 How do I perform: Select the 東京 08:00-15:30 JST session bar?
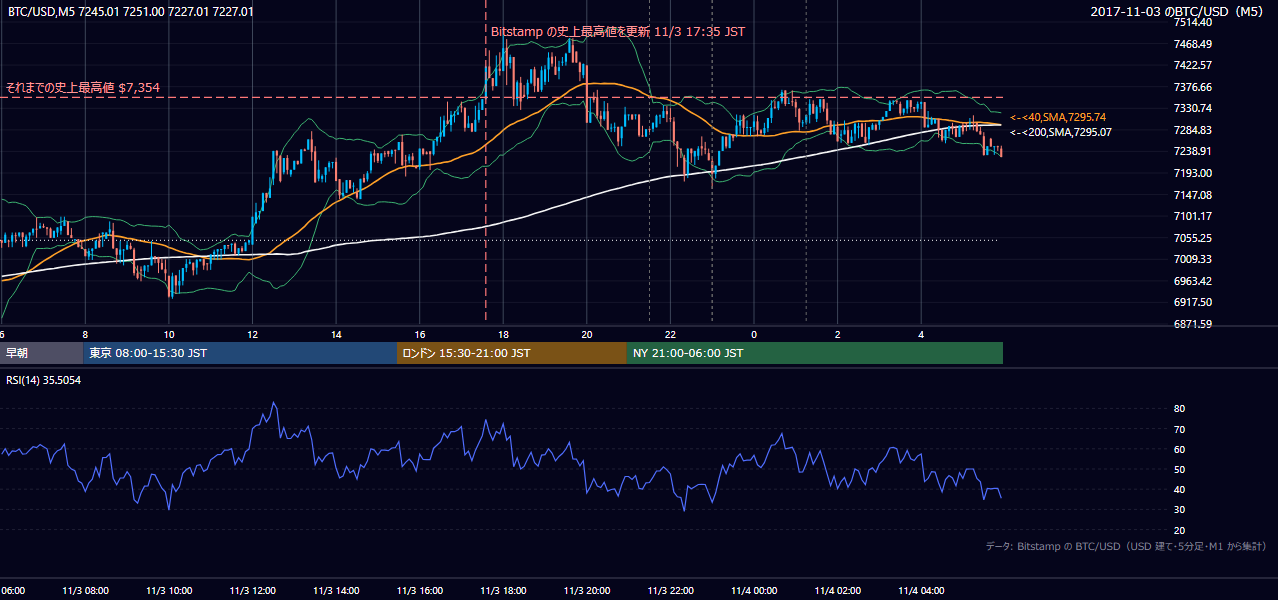tap(240, 353)
